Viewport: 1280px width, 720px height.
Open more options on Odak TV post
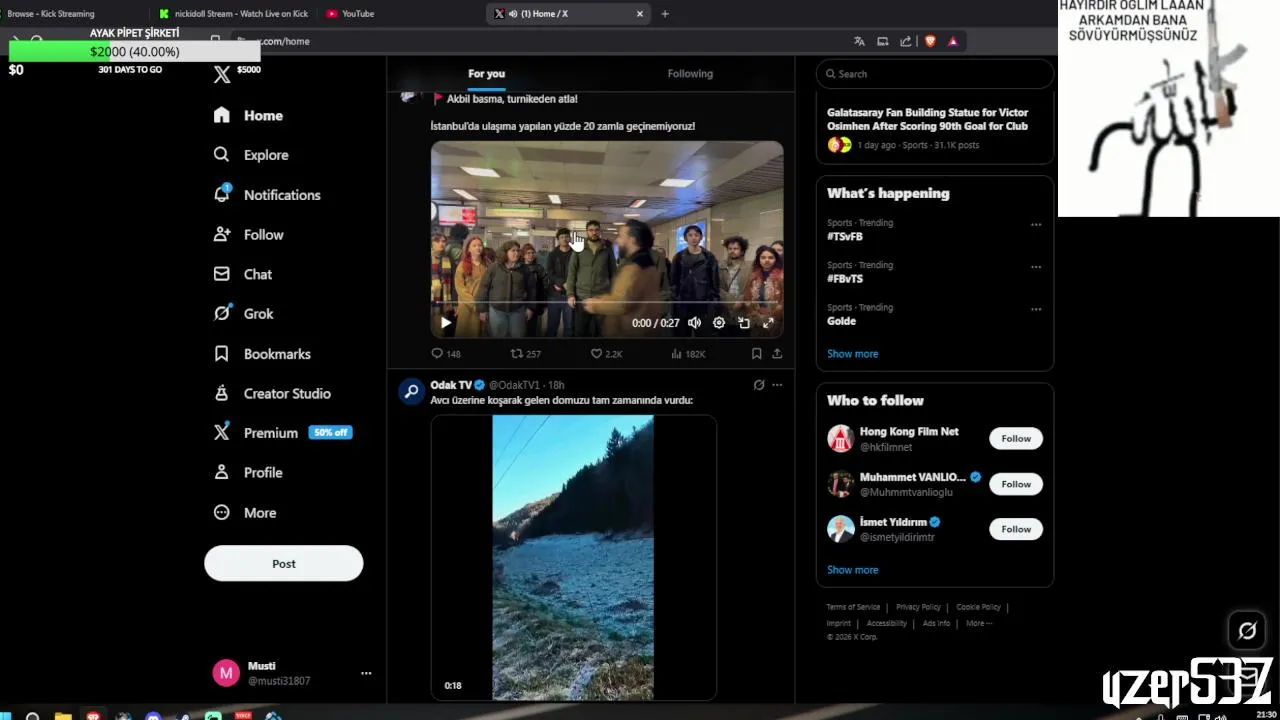pyautogui.click(x=777, y=385)
